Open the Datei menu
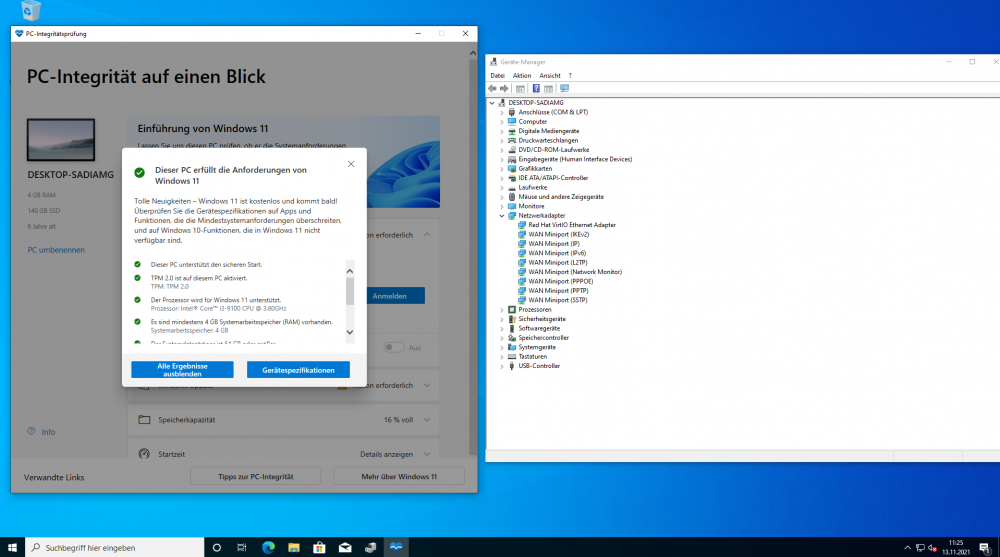This screenshot has width=1000, height=557. (x=497, y=75)
